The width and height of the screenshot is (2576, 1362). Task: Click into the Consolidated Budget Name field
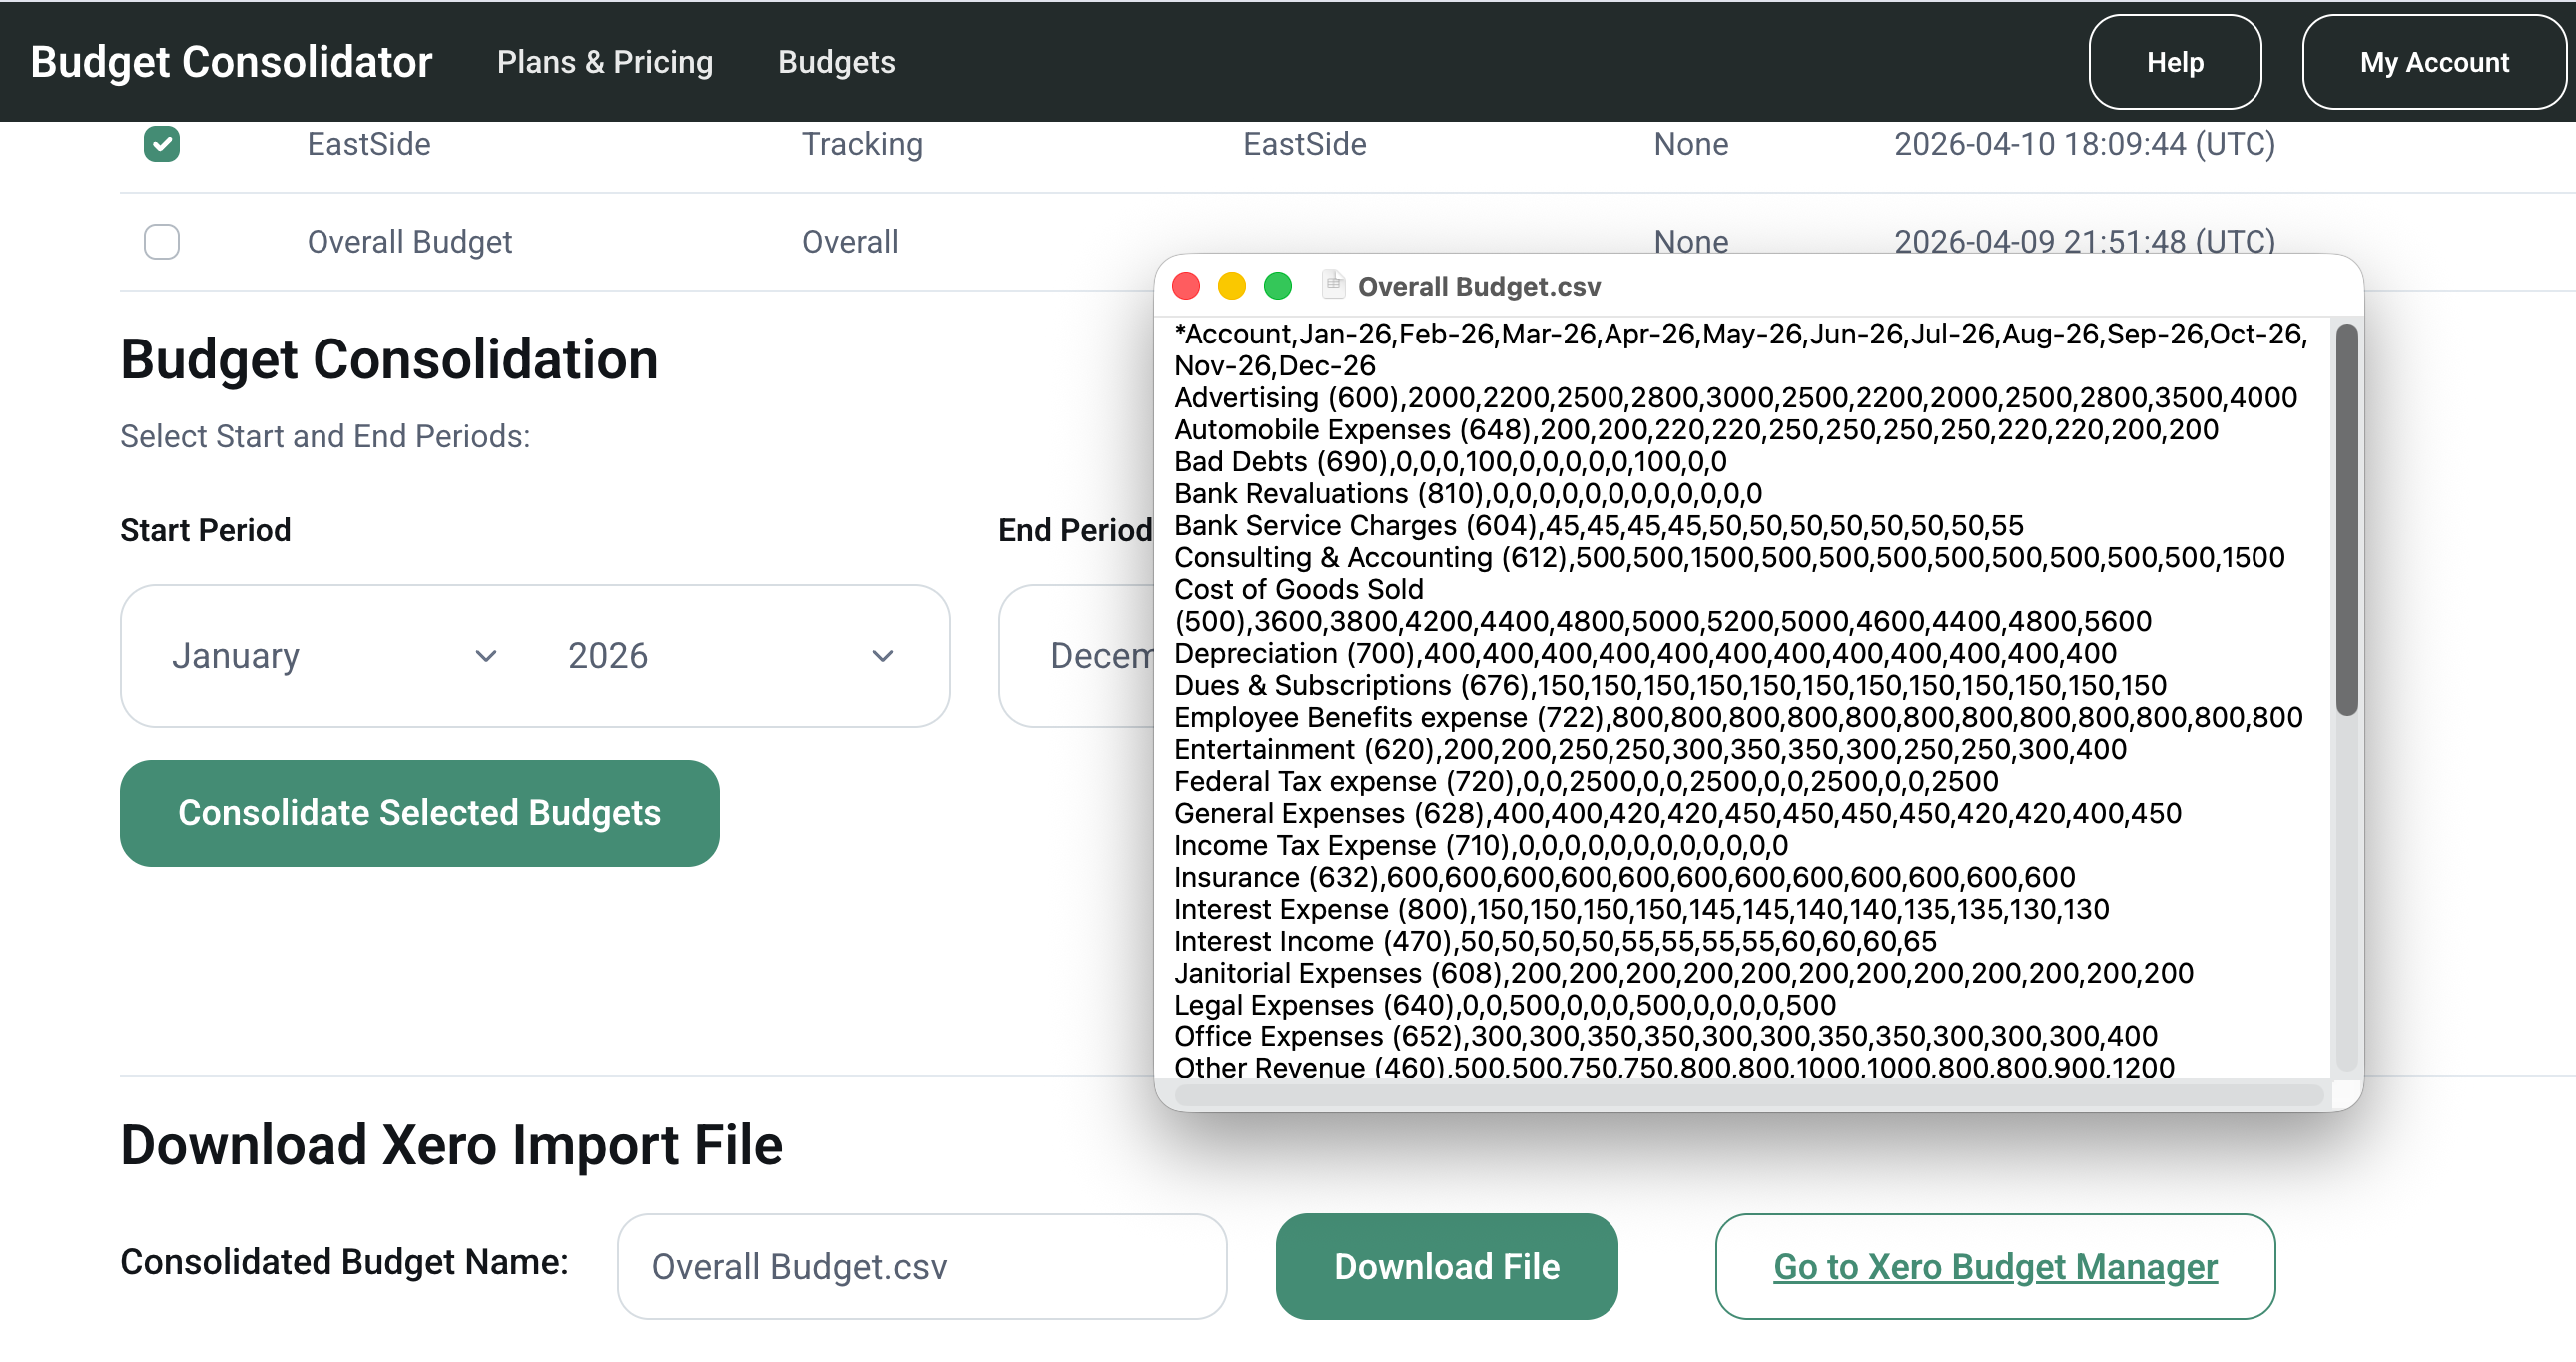tap(921, 1266)
